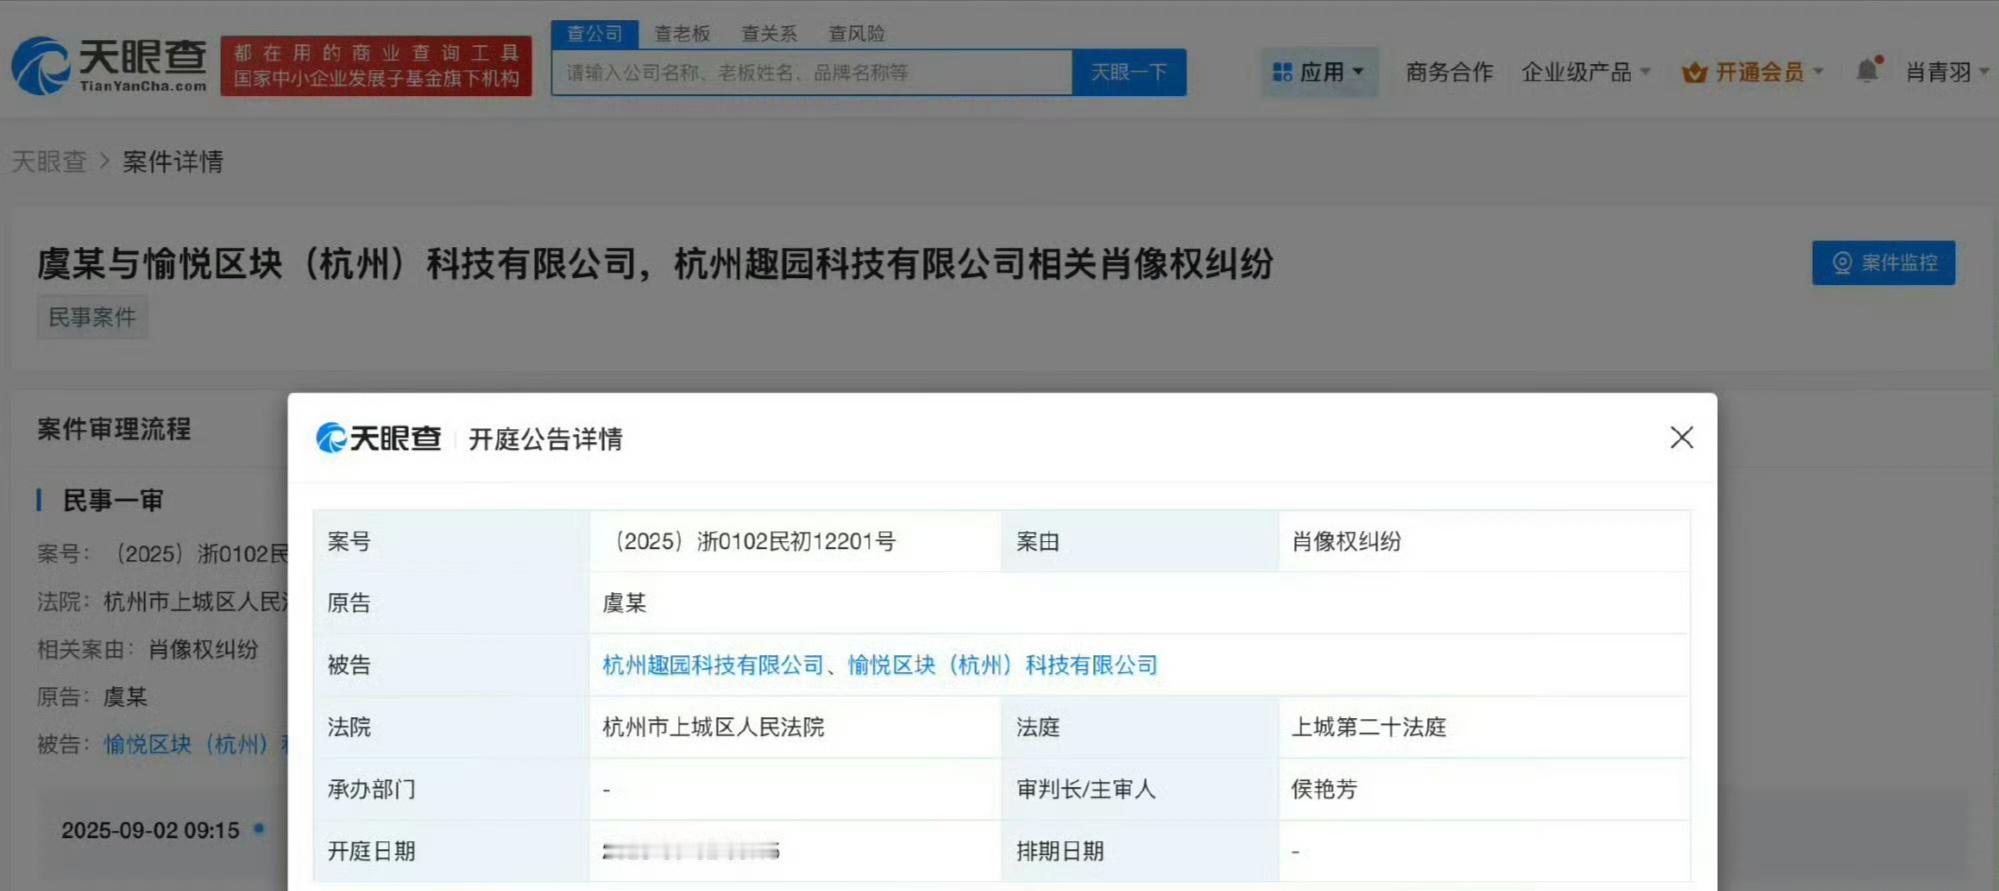
Task: Close the 开庭公告详情 dialog
Action: [1682, 437]
